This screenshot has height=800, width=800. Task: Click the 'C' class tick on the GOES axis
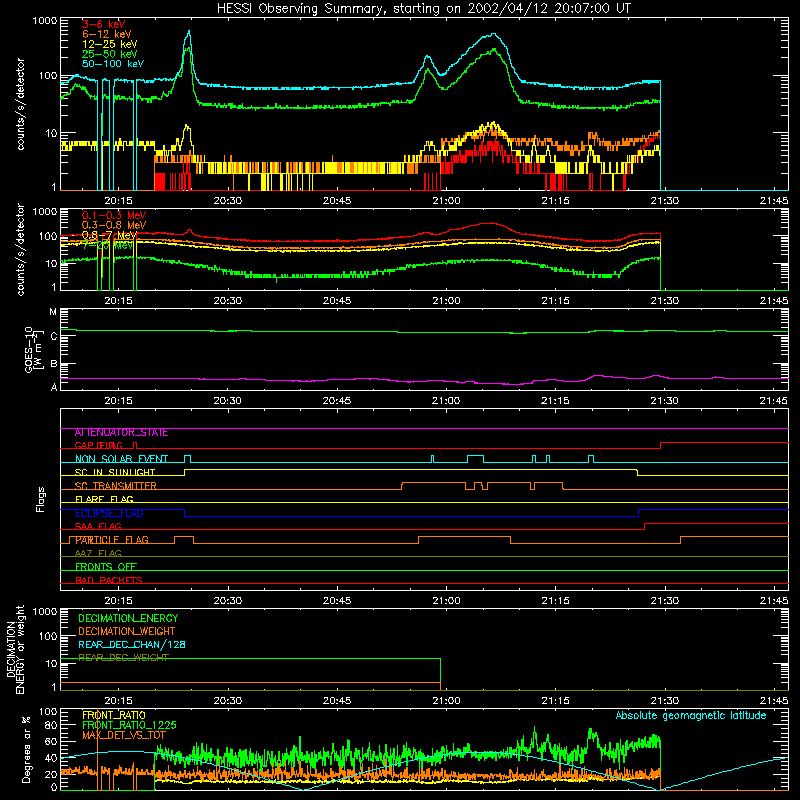pos(54,336)
